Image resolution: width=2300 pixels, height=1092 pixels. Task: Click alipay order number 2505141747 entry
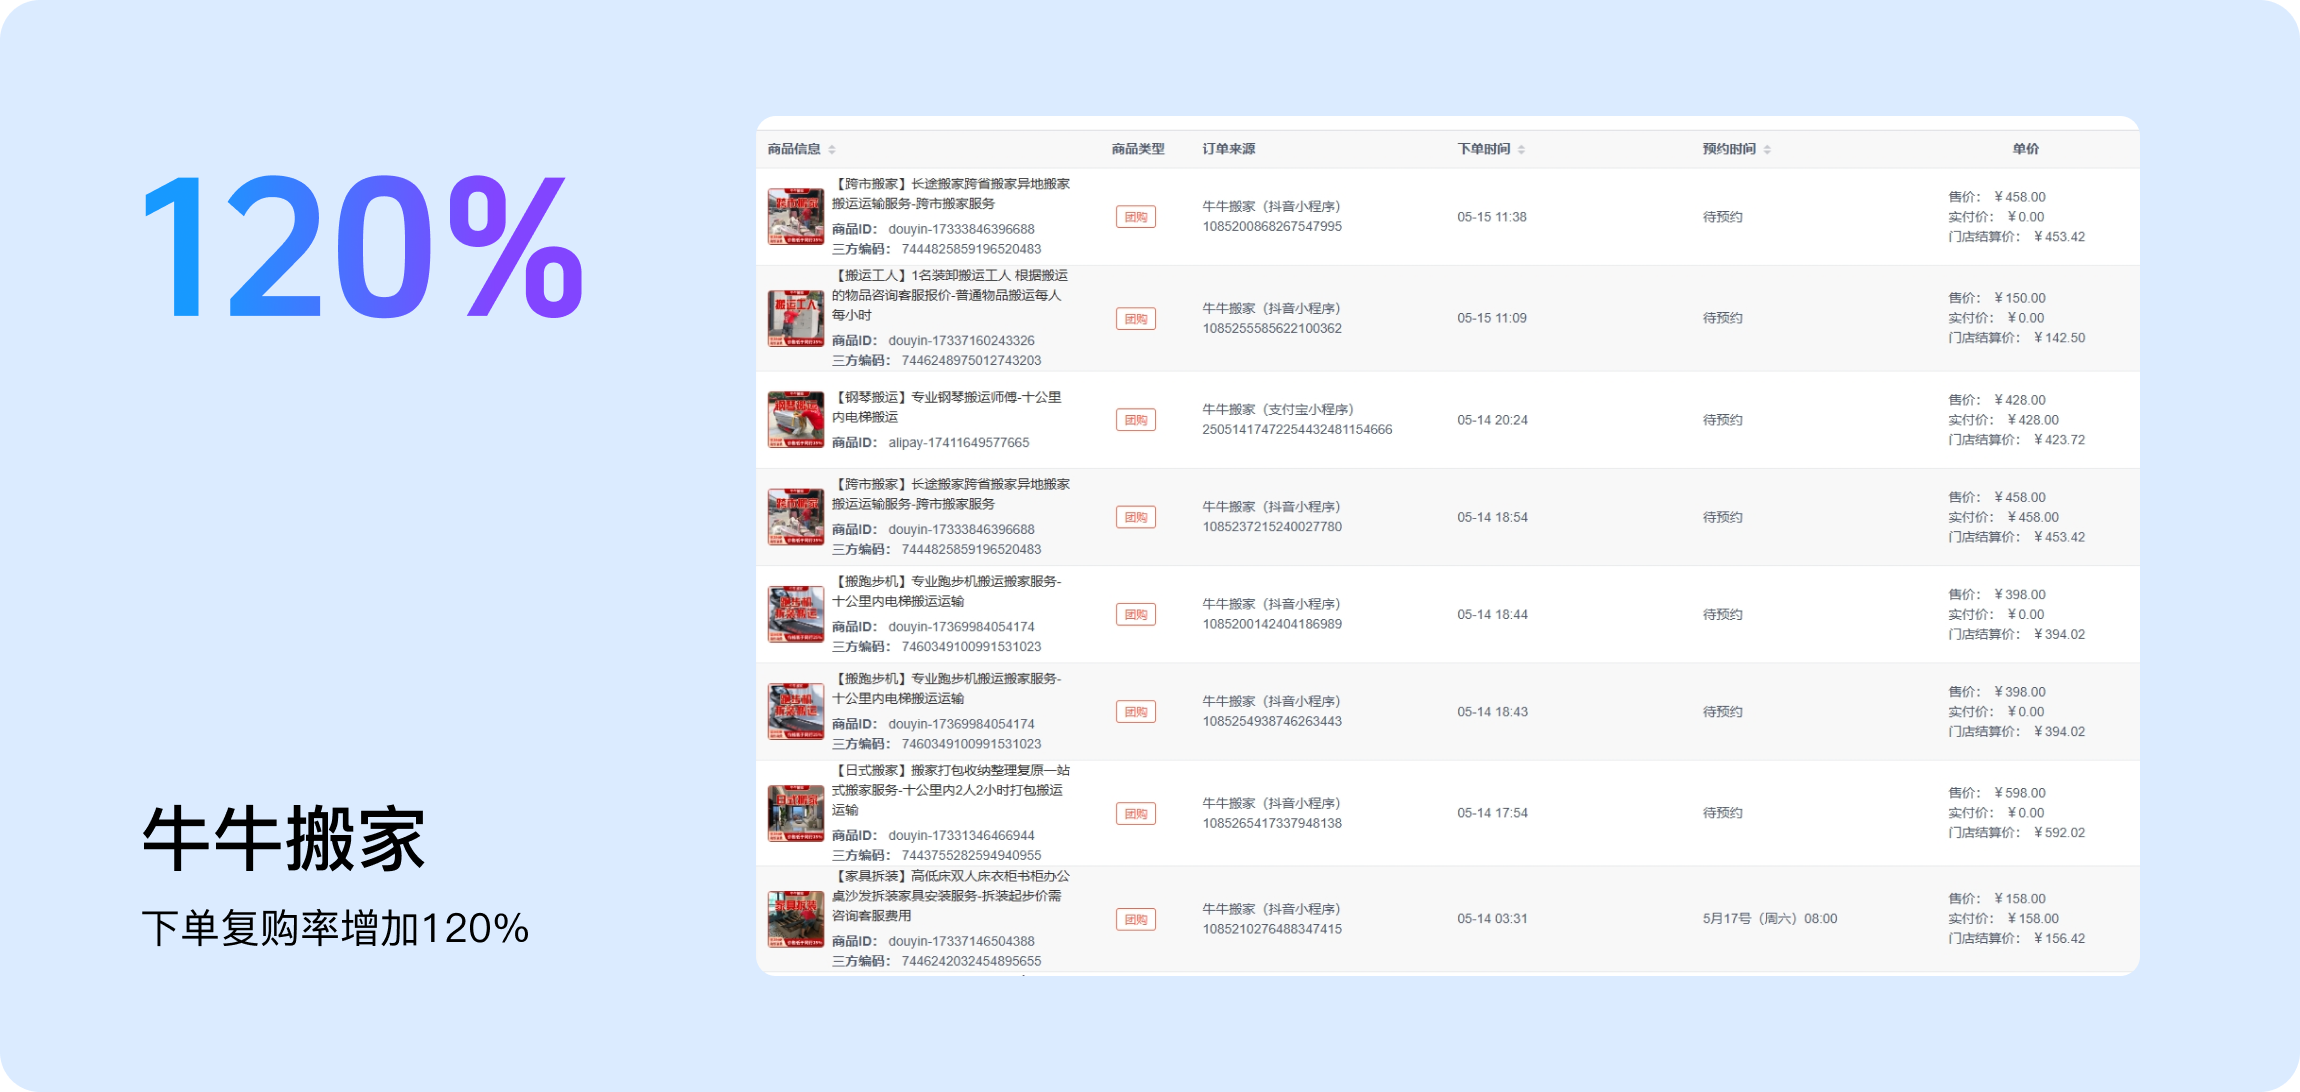pyautogui.click(x=1296, y=430)
